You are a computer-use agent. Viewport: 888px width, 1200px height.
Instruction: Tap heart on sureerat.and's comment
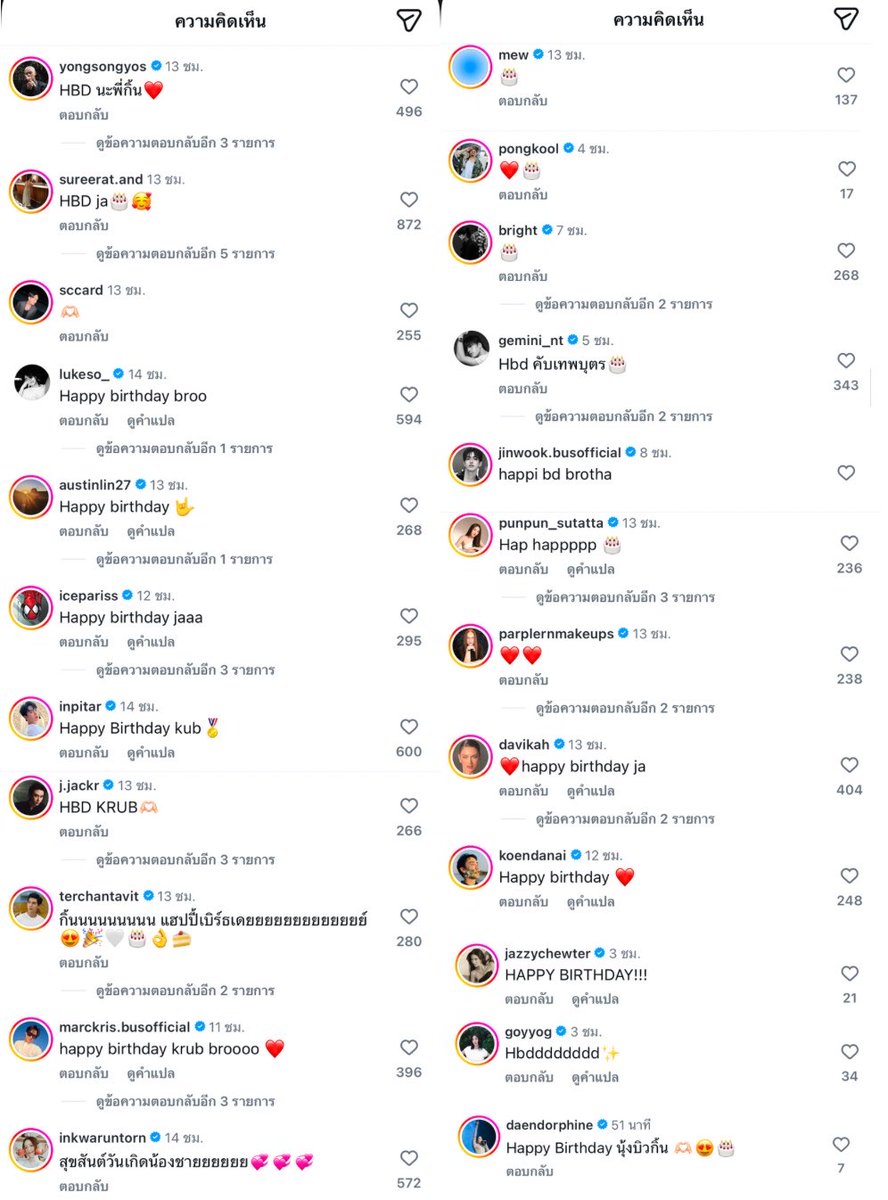(409, 200)
